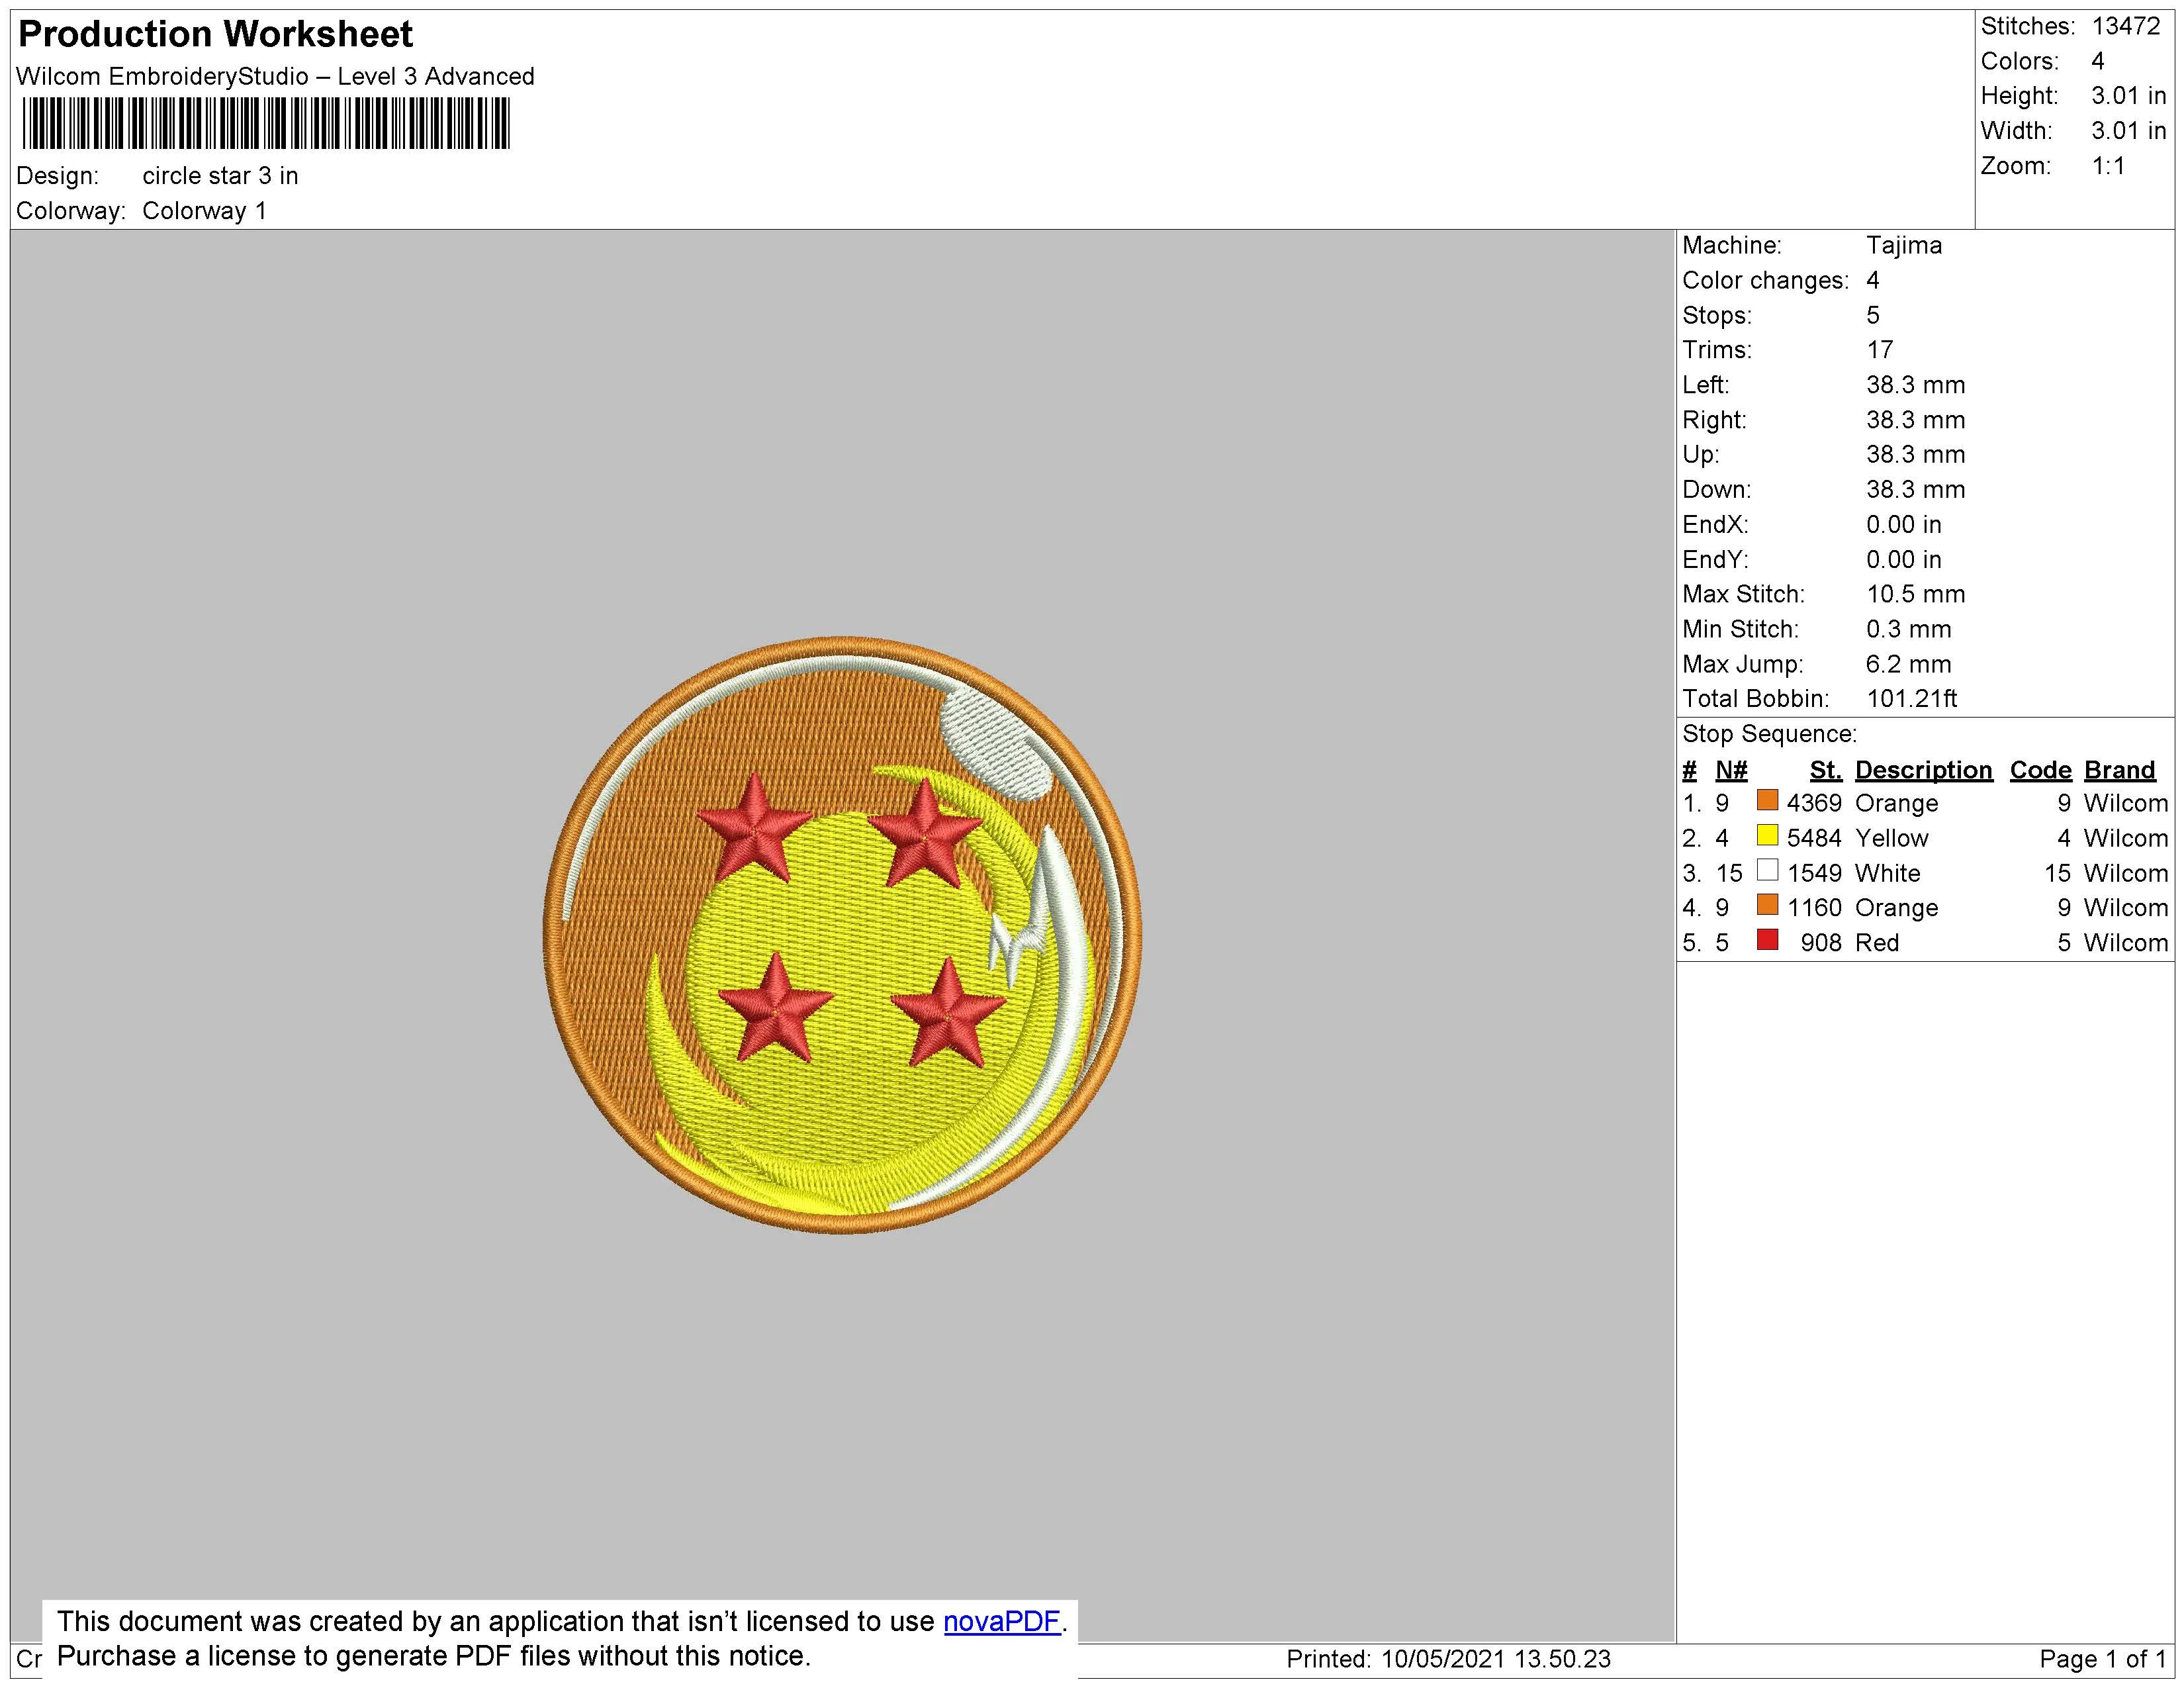Click the Max Jump value '6.2 mm'

pyautogui.click(x=1908, y=665)
